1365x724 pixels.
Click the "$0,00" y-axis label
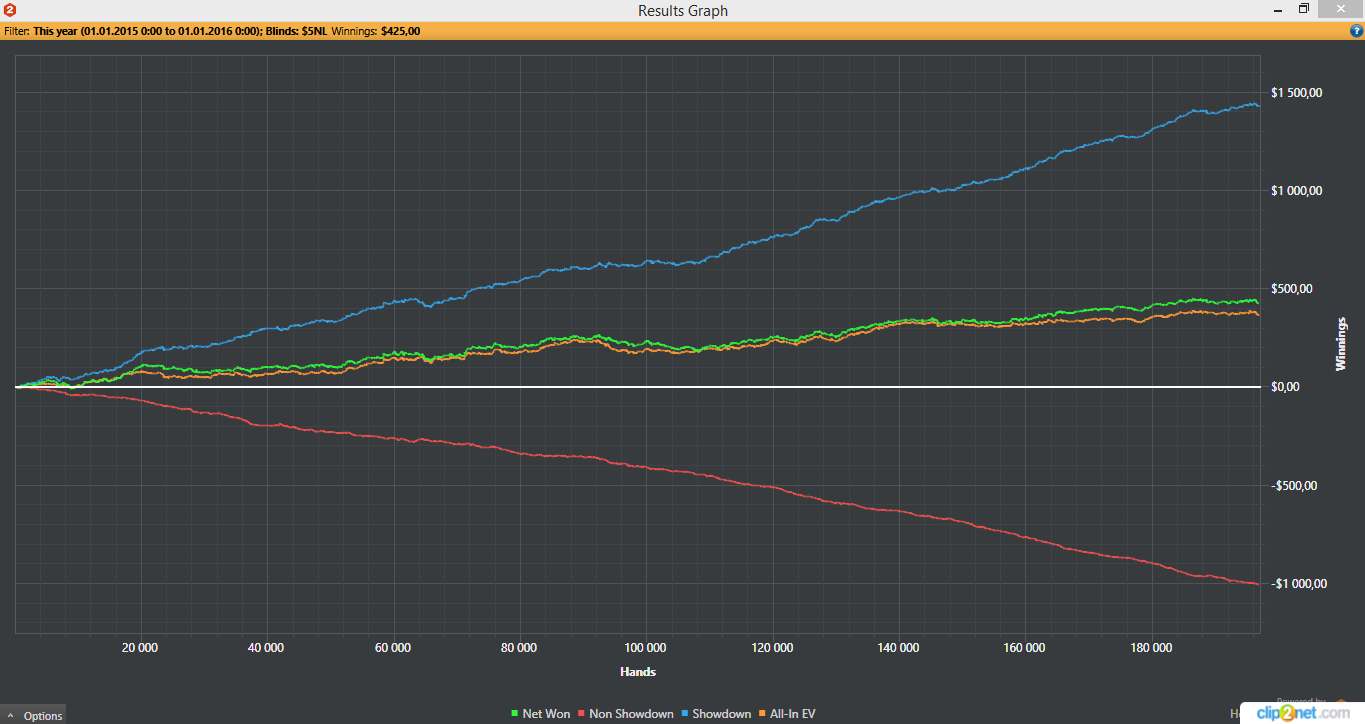(1285, 387)
